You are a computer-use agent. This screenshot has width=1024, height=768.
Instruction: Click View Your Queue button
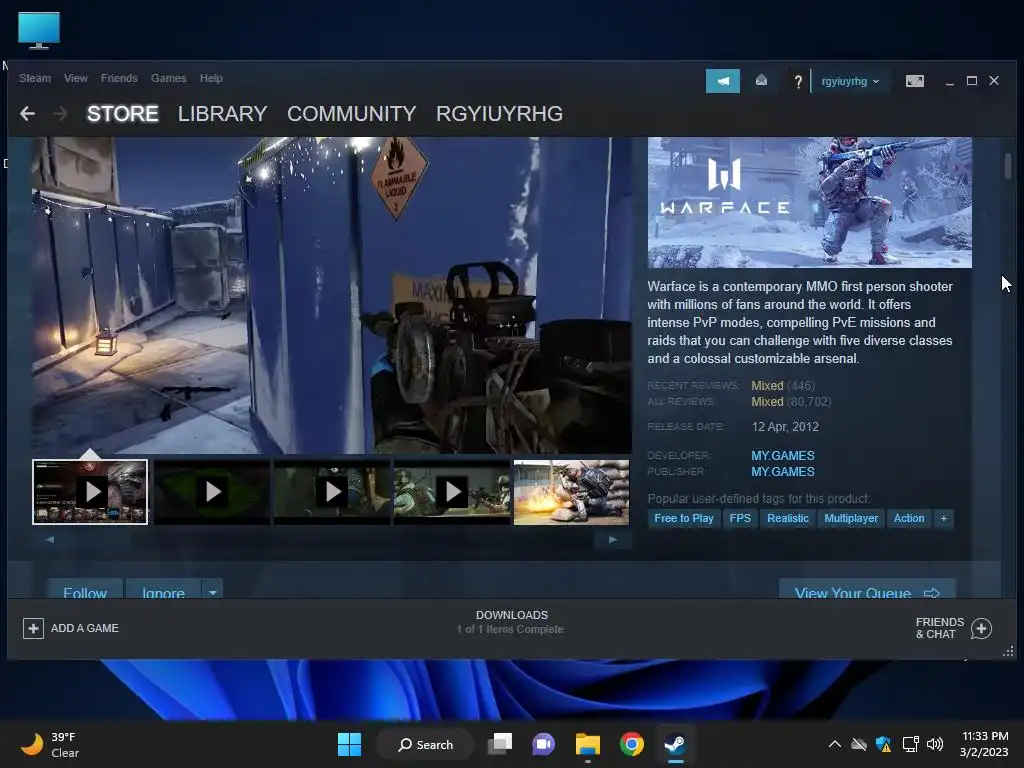867,589
